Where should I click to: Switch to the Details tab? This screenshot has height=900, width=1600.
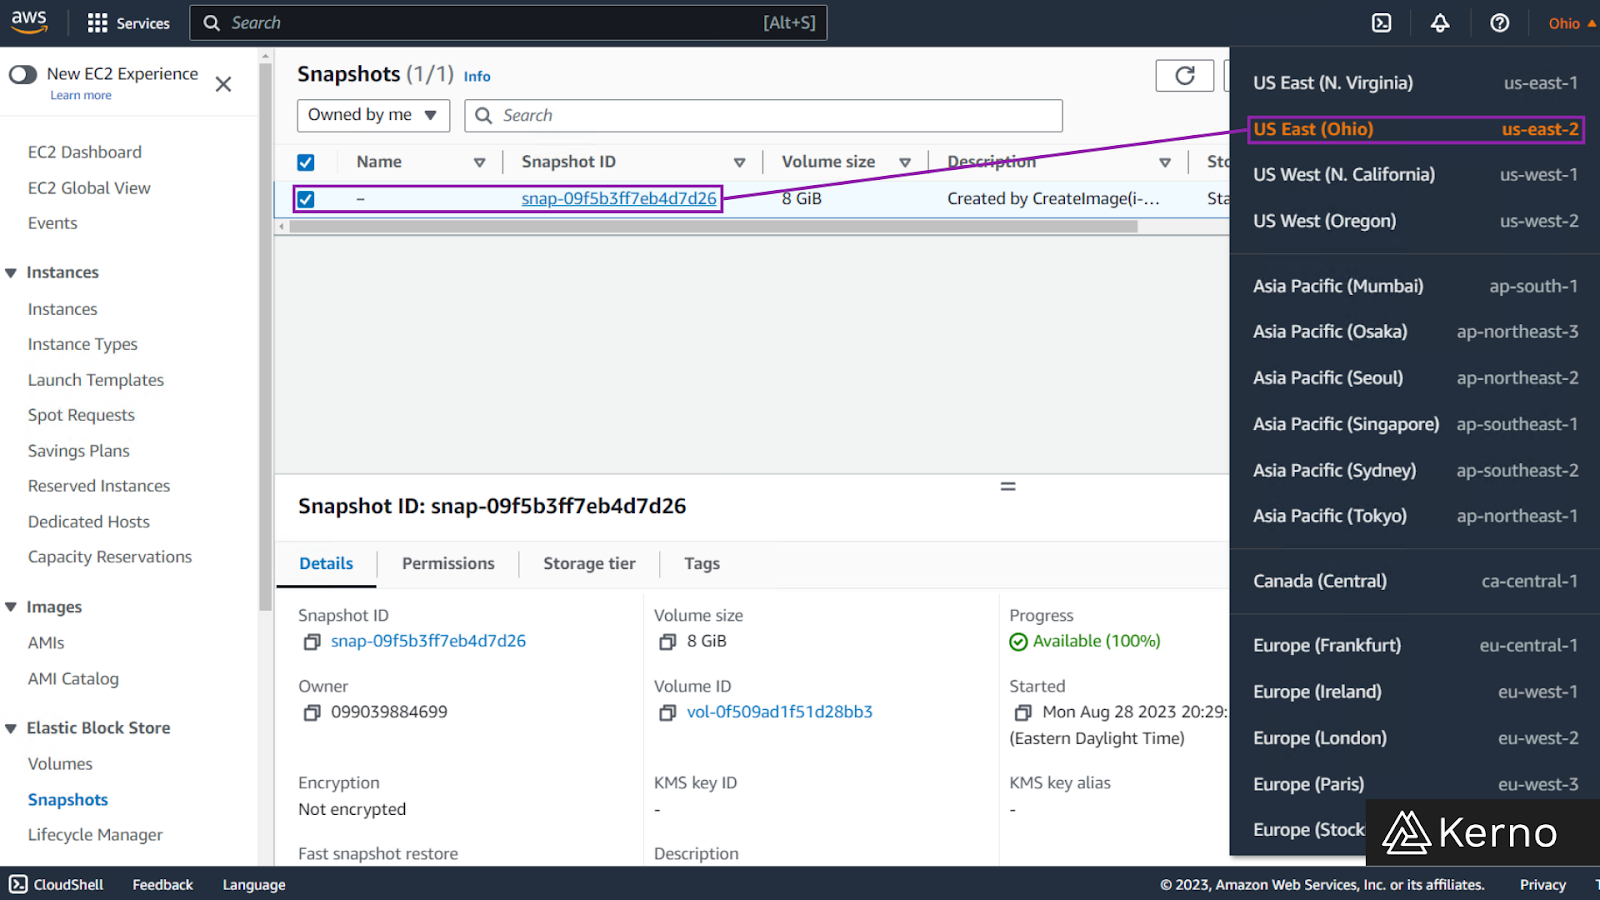pos(326,564)
